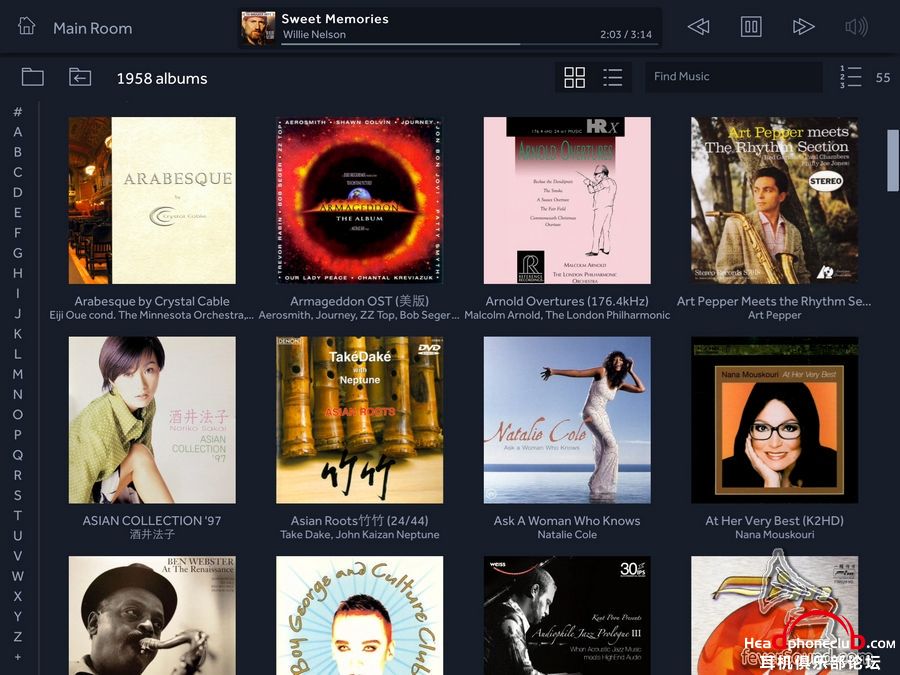Open the Audiophile Jazz Prologue III cover
Image resolution: width=900 pixels, height=675 pixels.
567,615
